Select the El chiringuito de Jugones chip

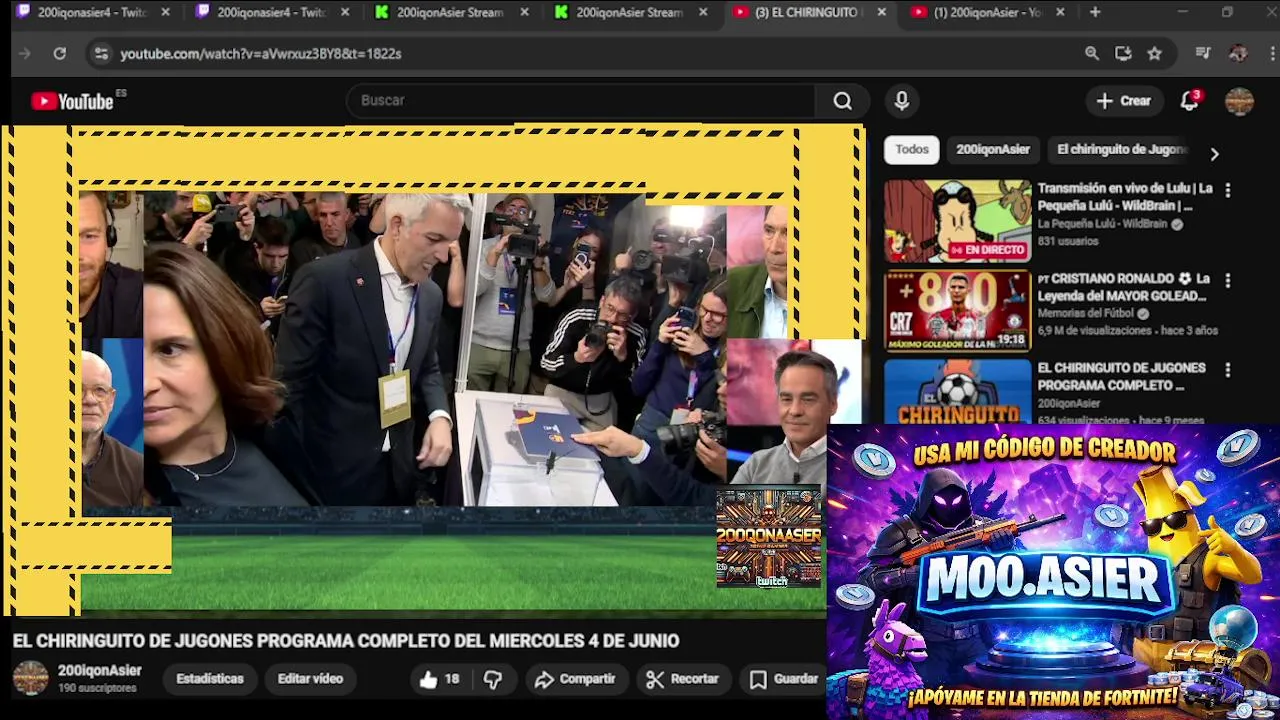[1122, 149]
